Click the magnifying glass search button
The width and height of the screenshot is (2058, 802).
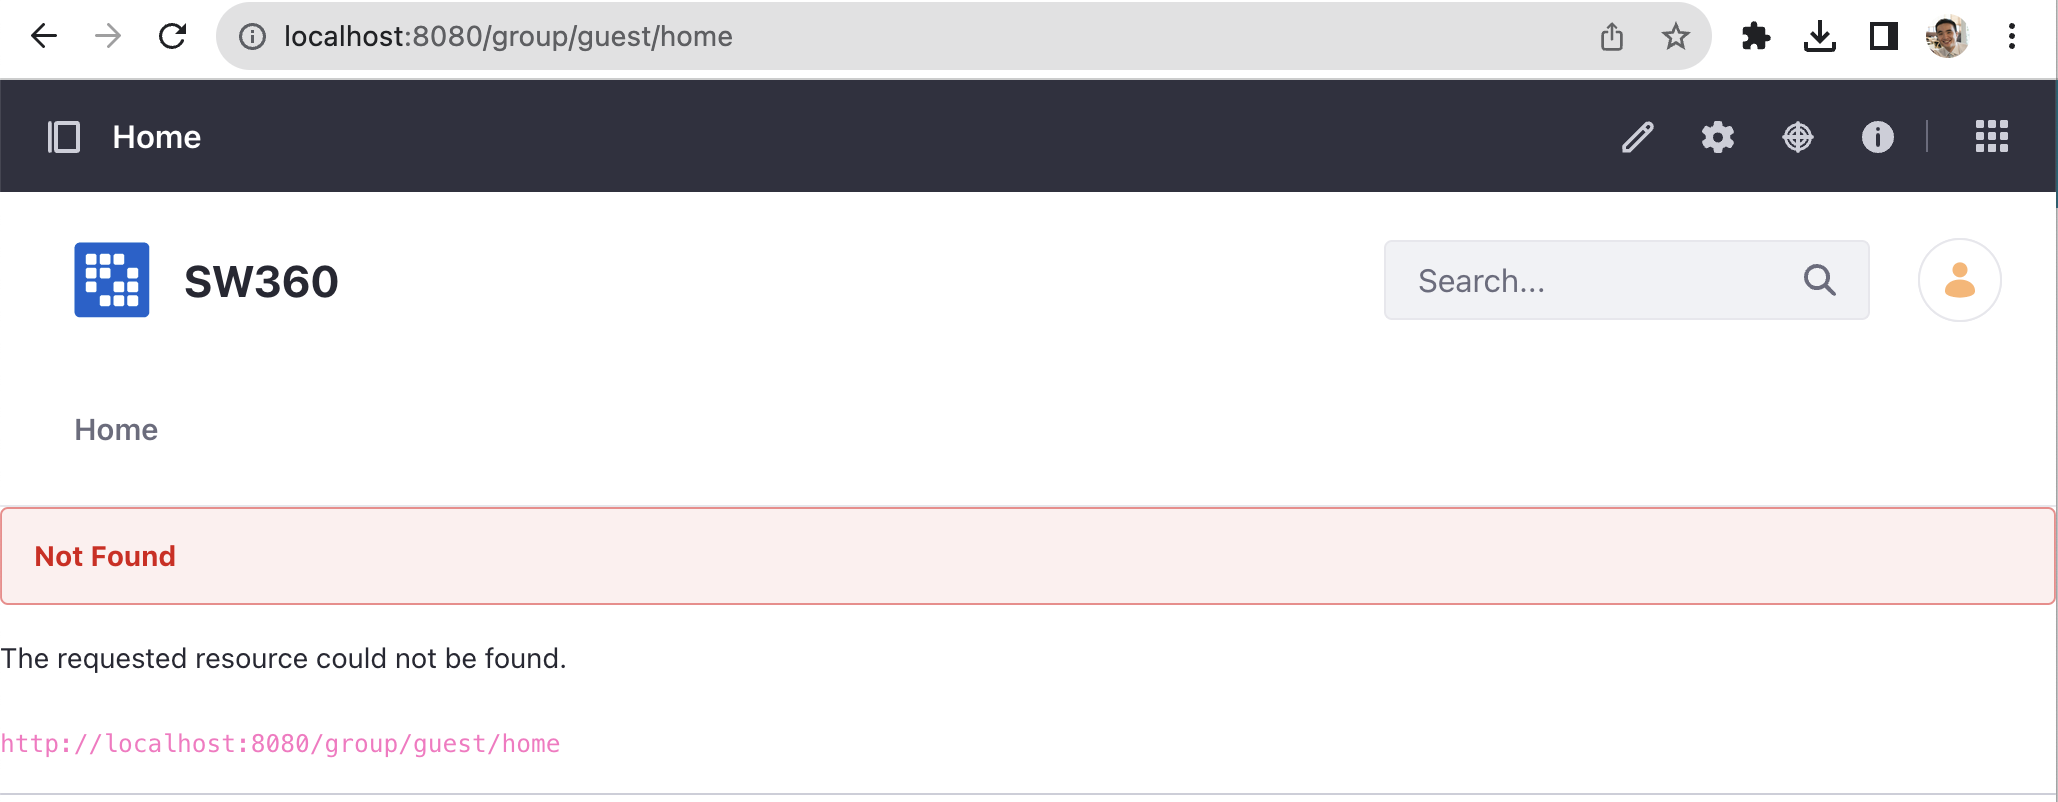1819,281
